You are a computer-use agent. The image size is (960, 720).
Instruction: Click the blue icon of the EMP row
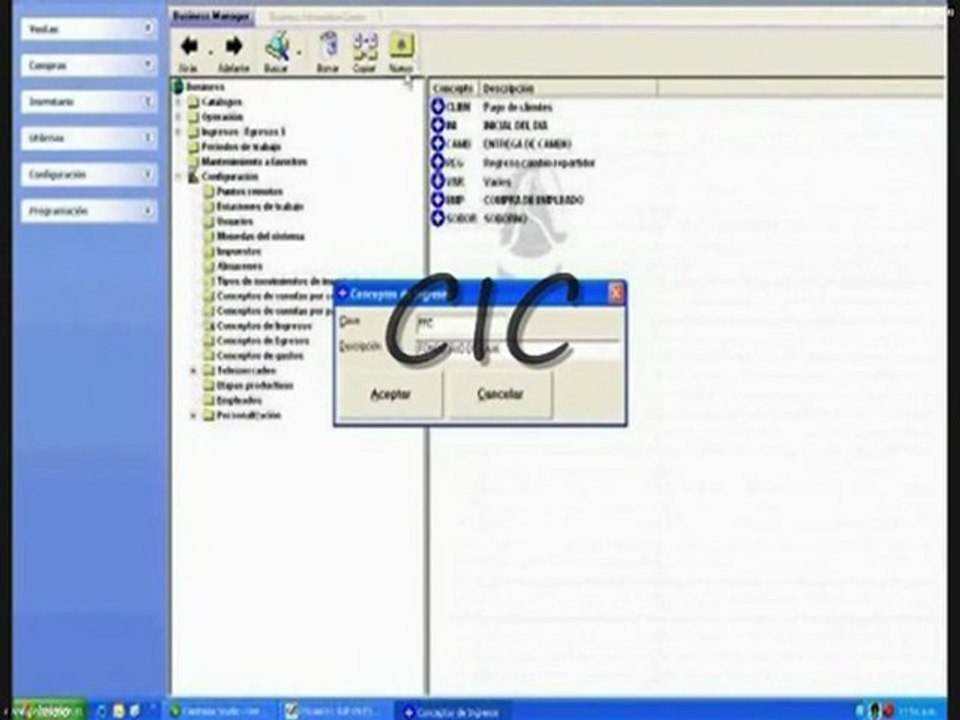[438, 200]
